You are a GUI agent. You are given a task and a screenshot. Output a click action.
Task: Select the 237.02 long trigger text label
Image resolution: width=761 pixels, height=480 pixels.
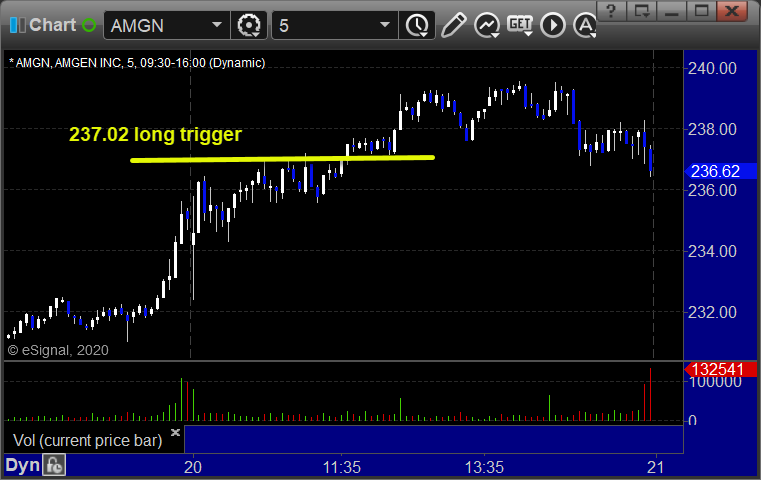coord(155,134)
